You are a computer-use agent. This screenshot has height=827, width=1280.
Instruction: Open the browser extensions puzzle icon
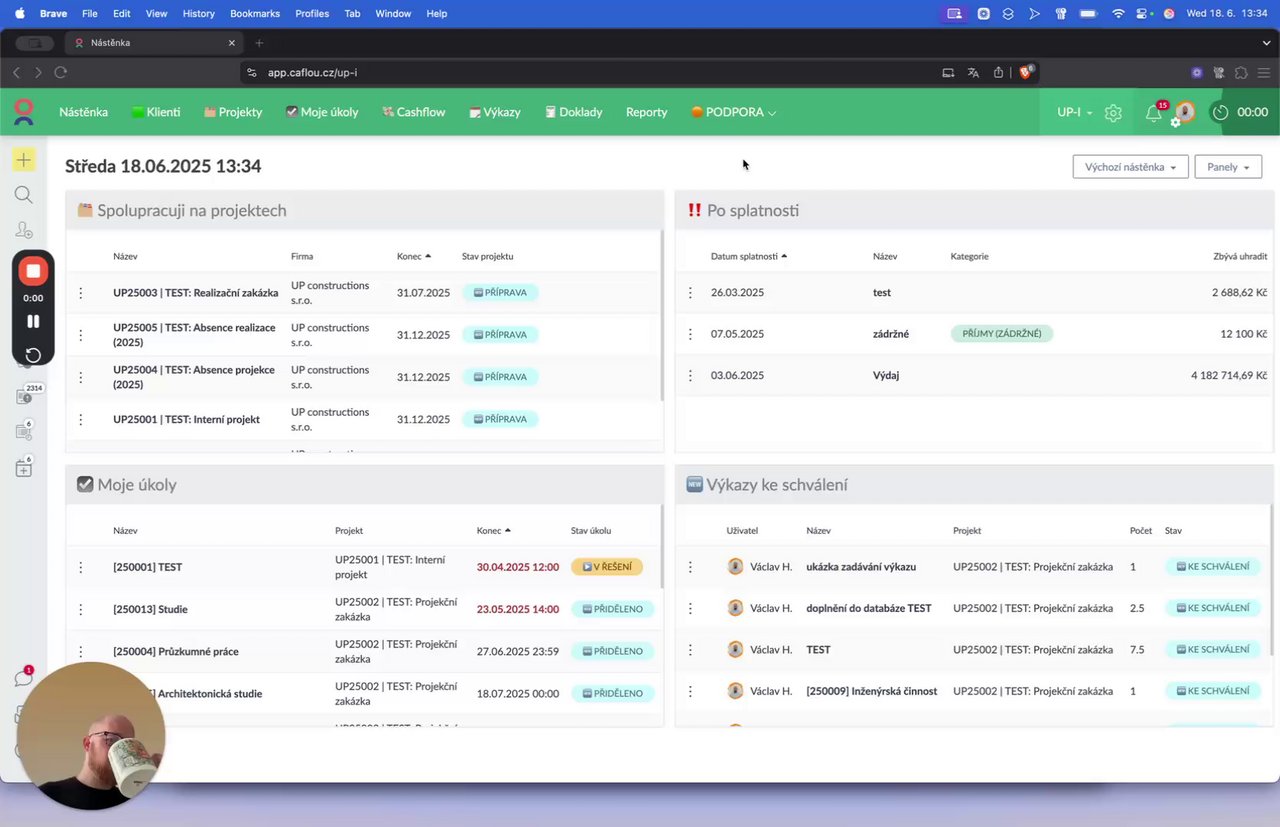1241,72
